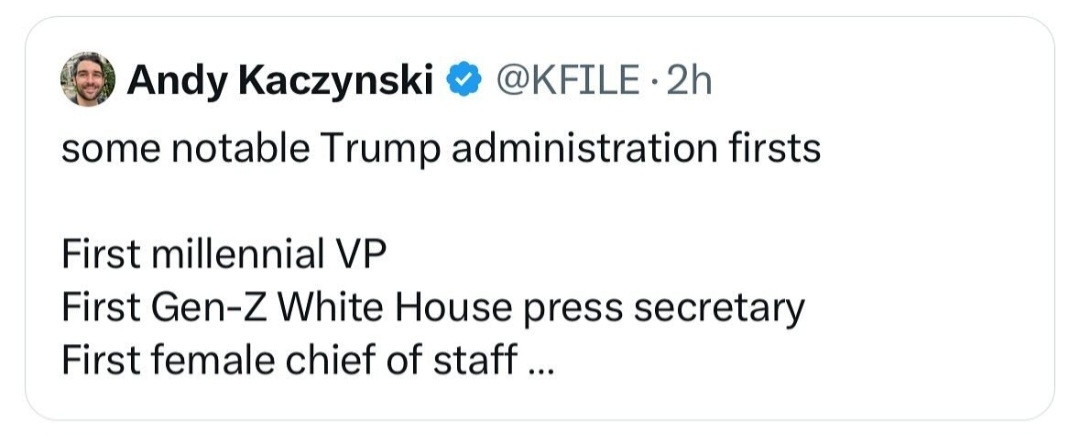Viewport: 1080px width, 435px height.
Task: Click the trailing ellipsis to expand tweet
Action: tap(538, 364)
